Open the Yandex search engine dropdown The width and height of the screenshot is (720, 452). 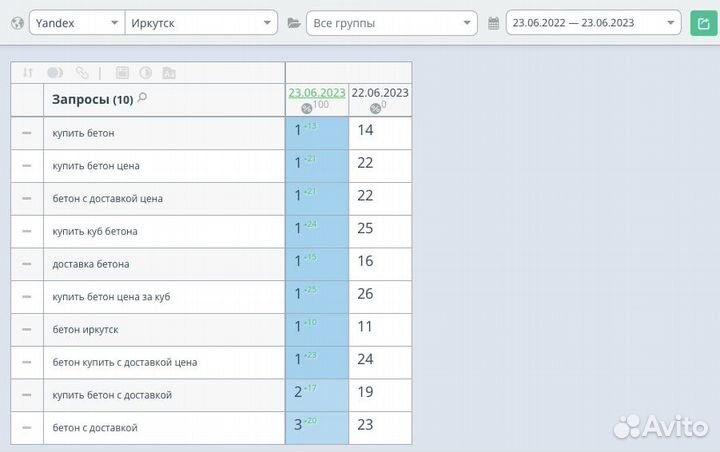click(77, 23)
